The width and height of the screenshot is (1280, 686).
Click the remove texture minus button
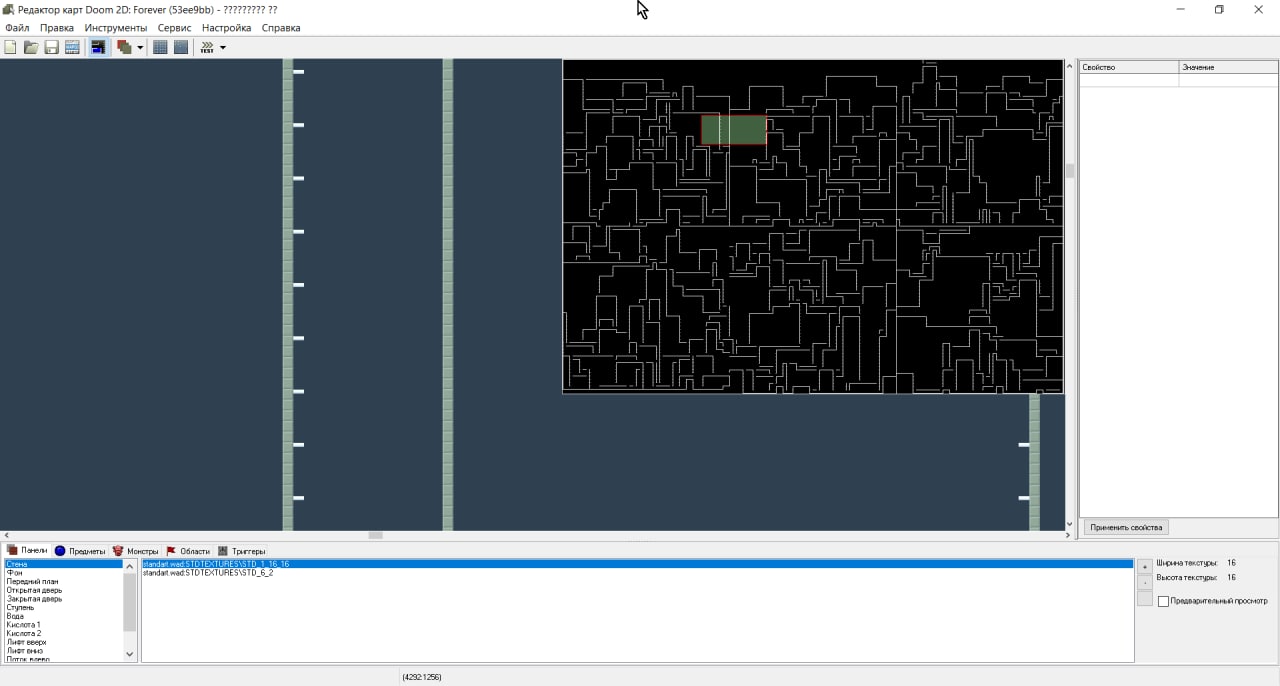click(x=1145, y=582)
